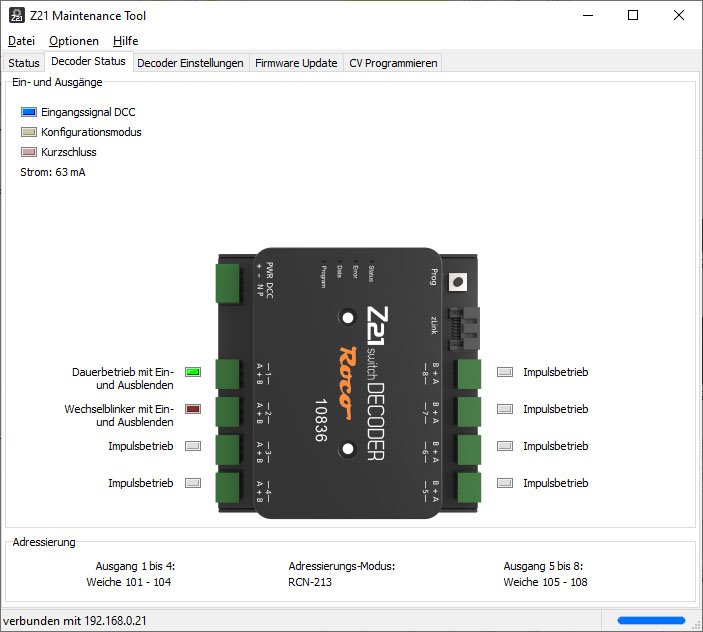Click Dauerbetrieb mit Ein- und Ausblenden label
The image size is (703, 632).
(123, 378)
